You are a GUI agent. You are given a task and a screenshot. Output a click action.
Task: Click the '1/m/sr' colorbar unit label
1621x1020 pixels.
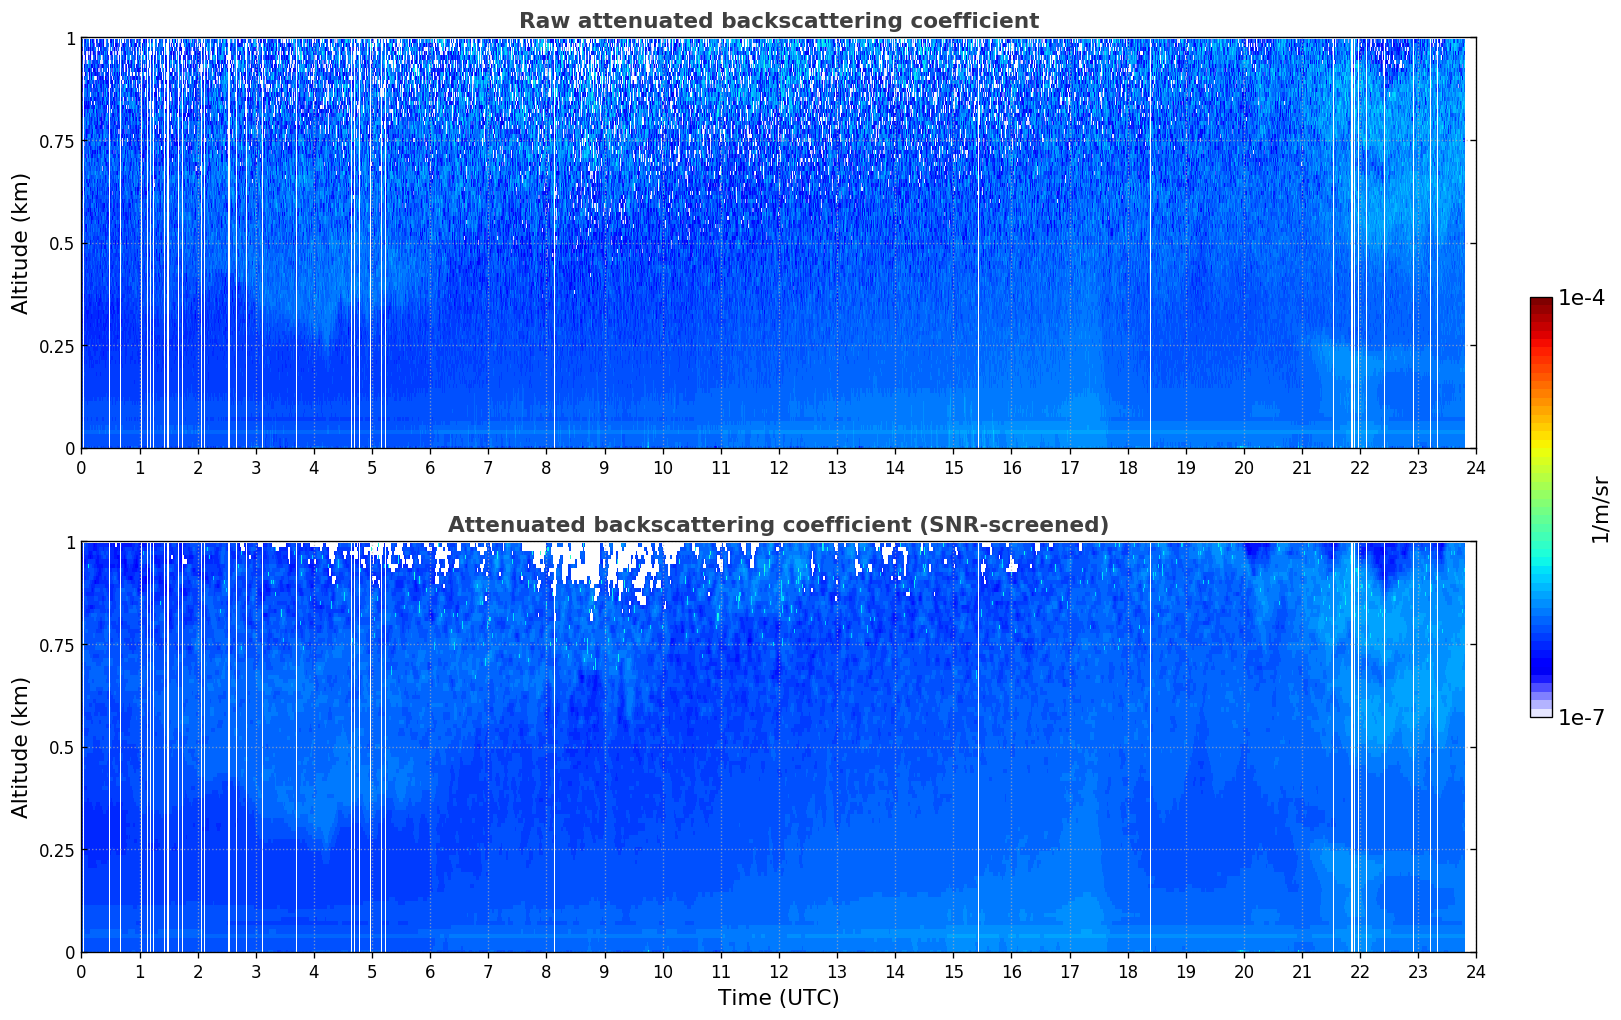[1600, 509]
